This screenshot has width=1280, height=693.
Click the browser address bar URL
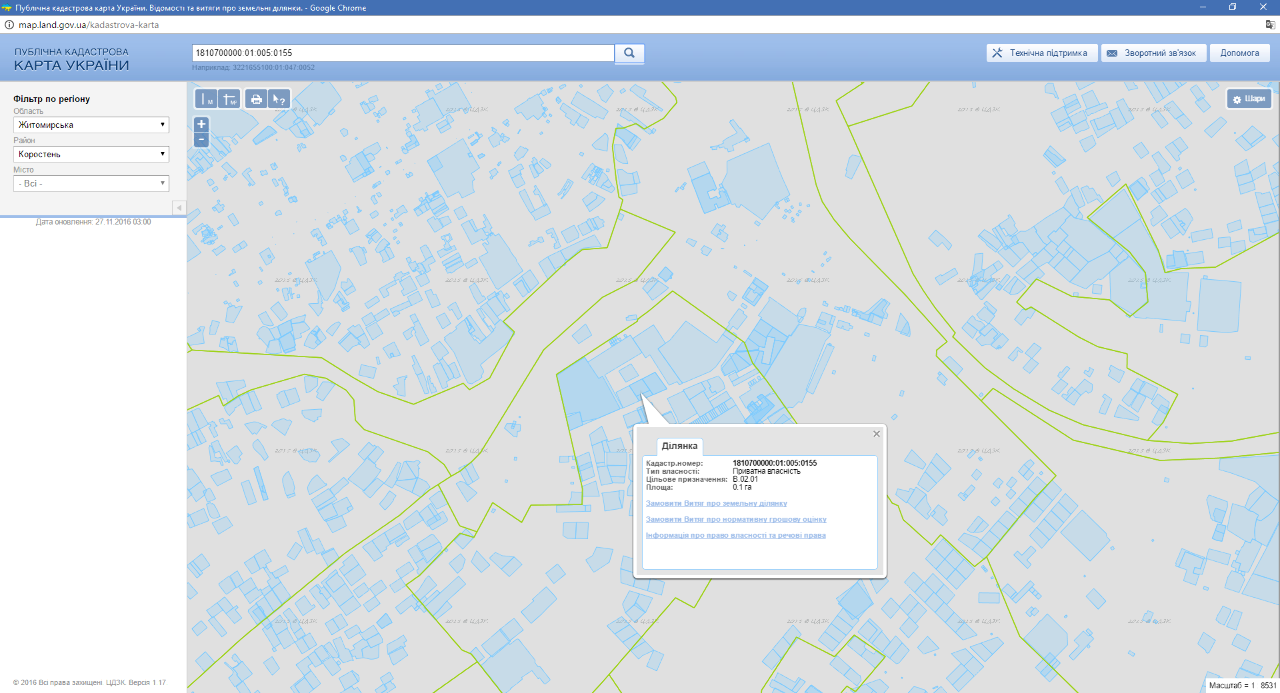point(89,24)
